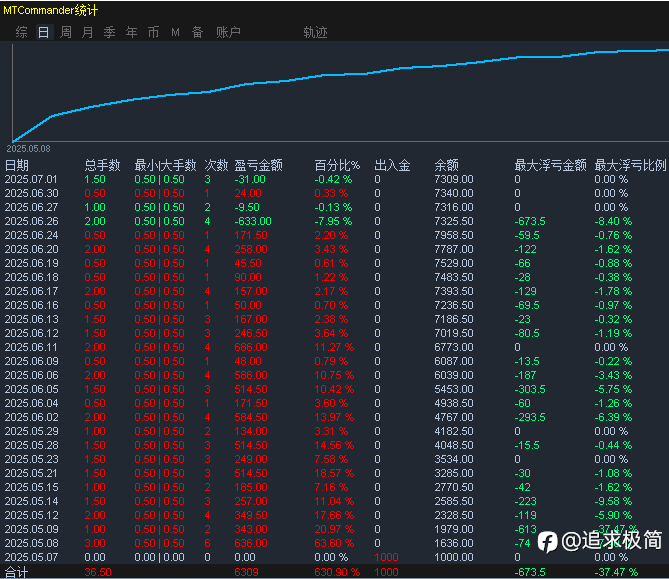Click total profit 6309
669x579 pixels.
(246, 572)
